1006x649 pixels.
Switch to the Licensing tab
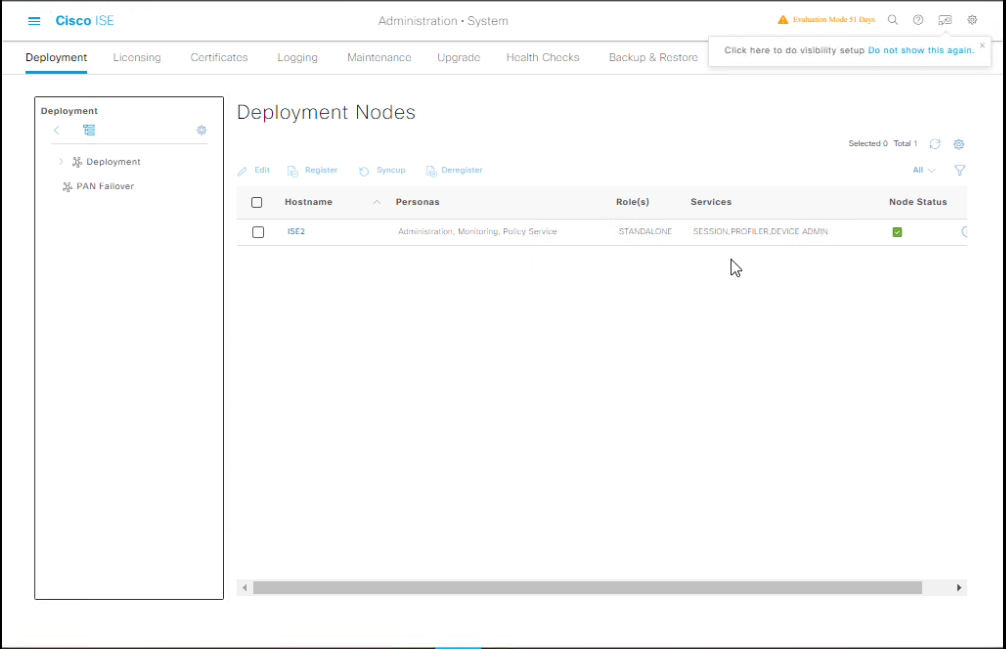click(x=137, y=58)
